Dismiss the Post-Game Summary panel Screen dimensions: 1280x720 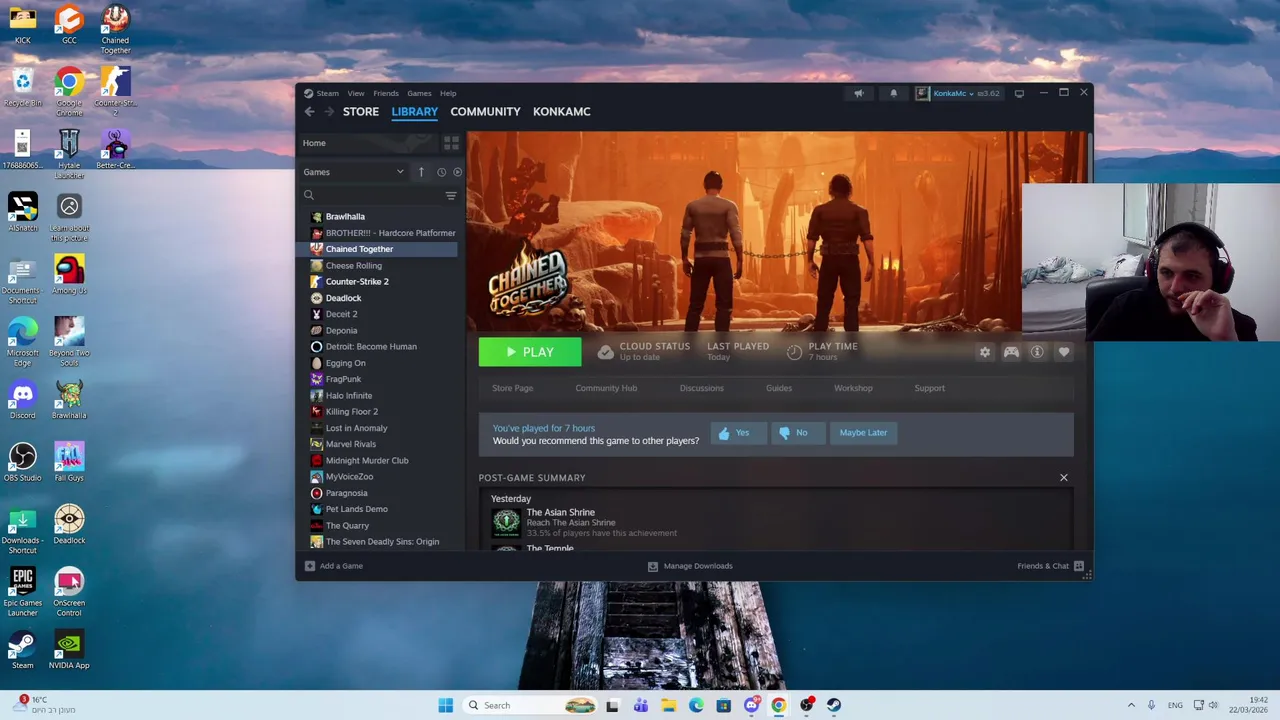point(1063,478)
